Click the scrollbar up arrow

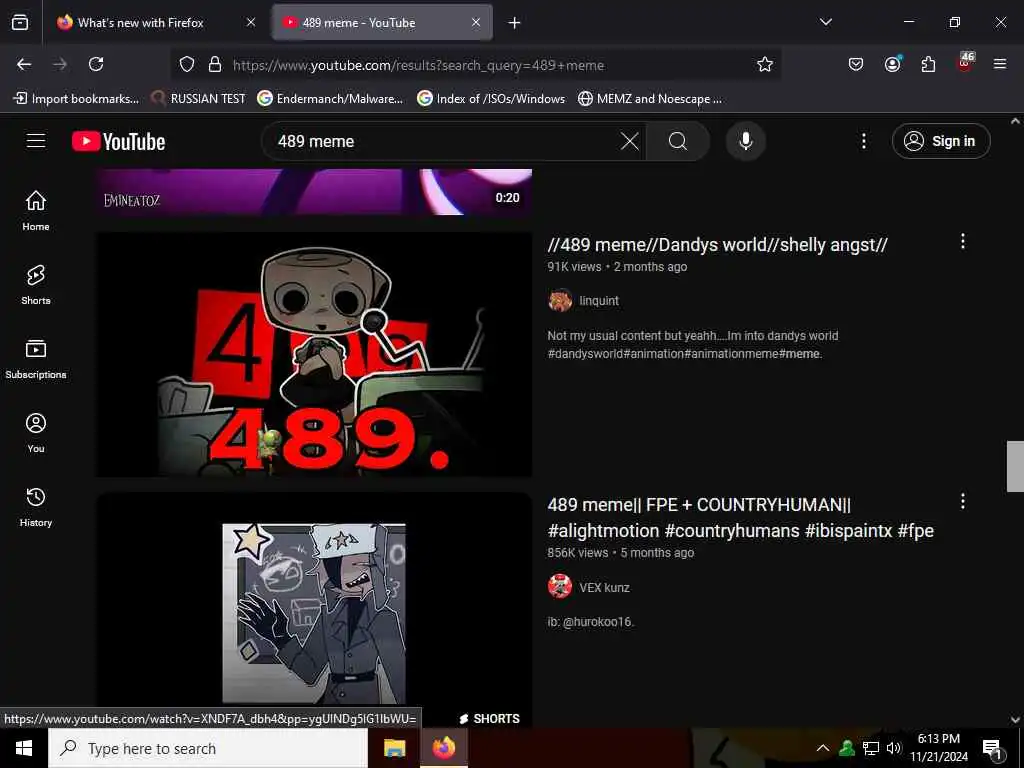[1015, 121]
